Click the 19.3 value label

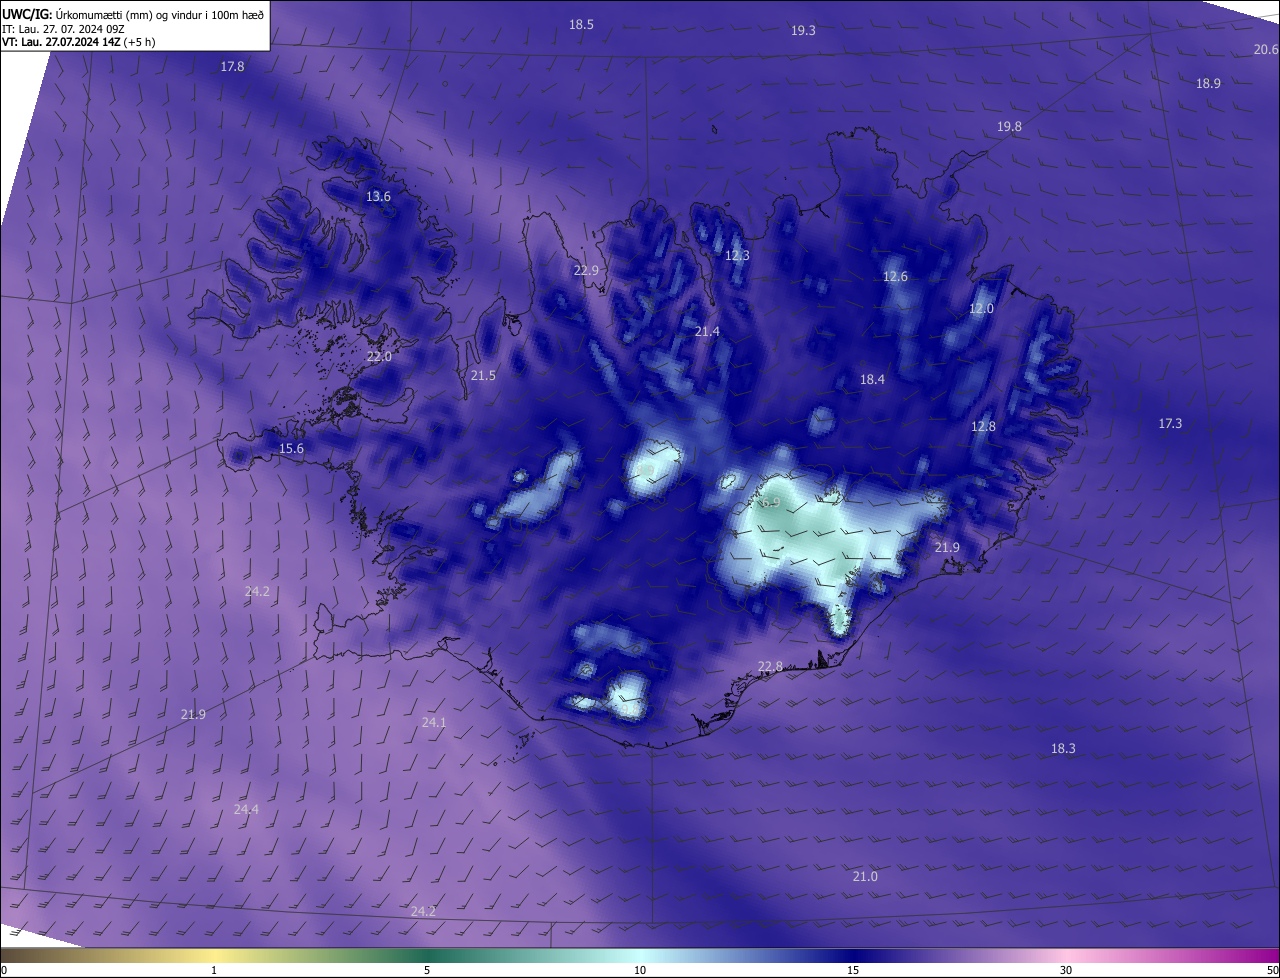pyautogui.click(x=803, y=31)
